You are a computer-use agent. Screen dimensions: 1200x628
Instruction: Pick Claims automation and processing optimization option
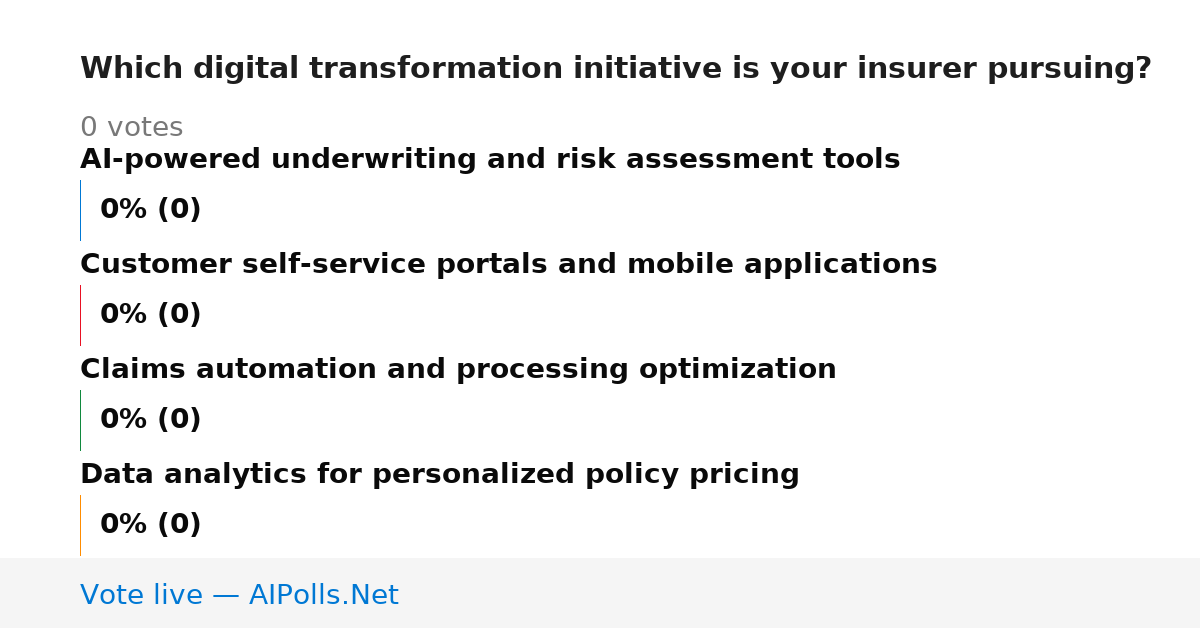point(458,370)
